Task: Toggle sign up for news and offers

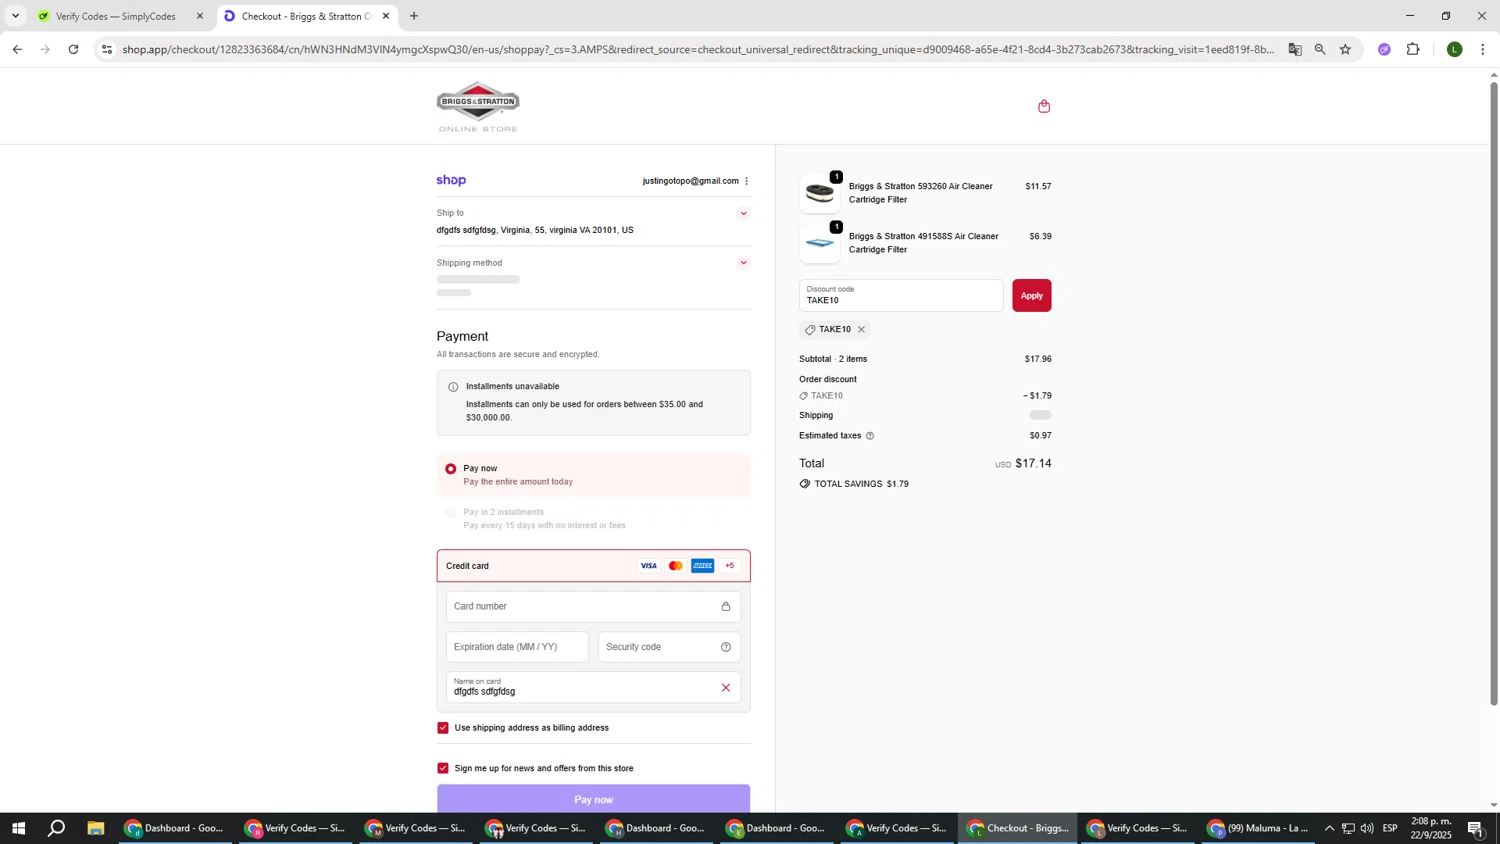Action: 443,768
